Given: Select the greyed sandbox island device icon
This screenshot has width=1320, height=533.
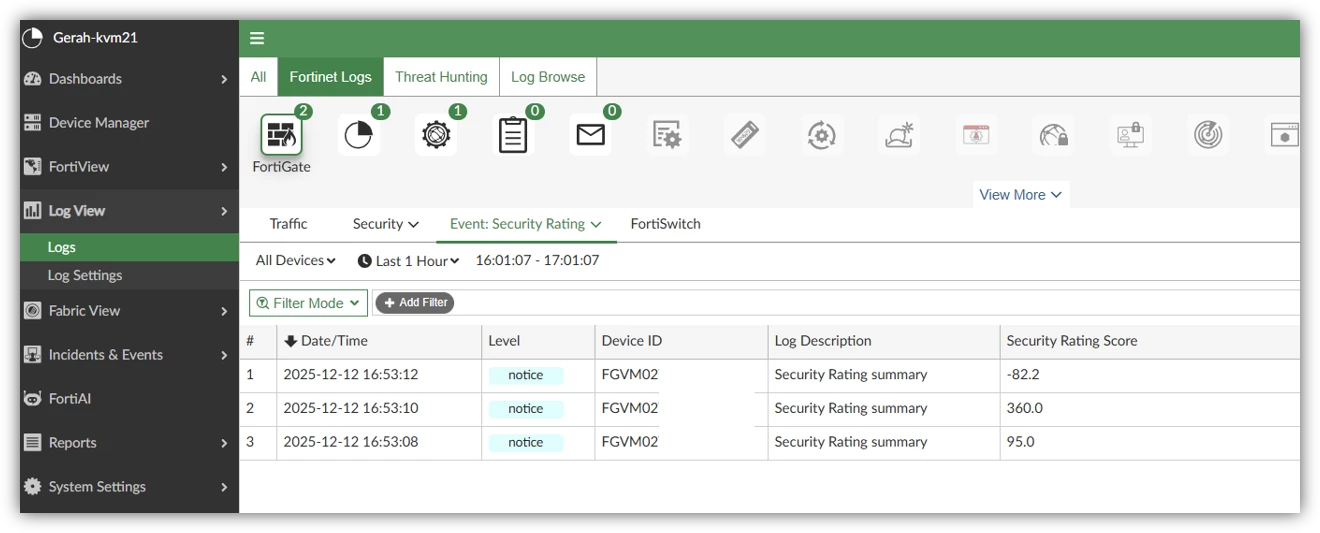Looking at the screenshot, I should coord(898,135).
